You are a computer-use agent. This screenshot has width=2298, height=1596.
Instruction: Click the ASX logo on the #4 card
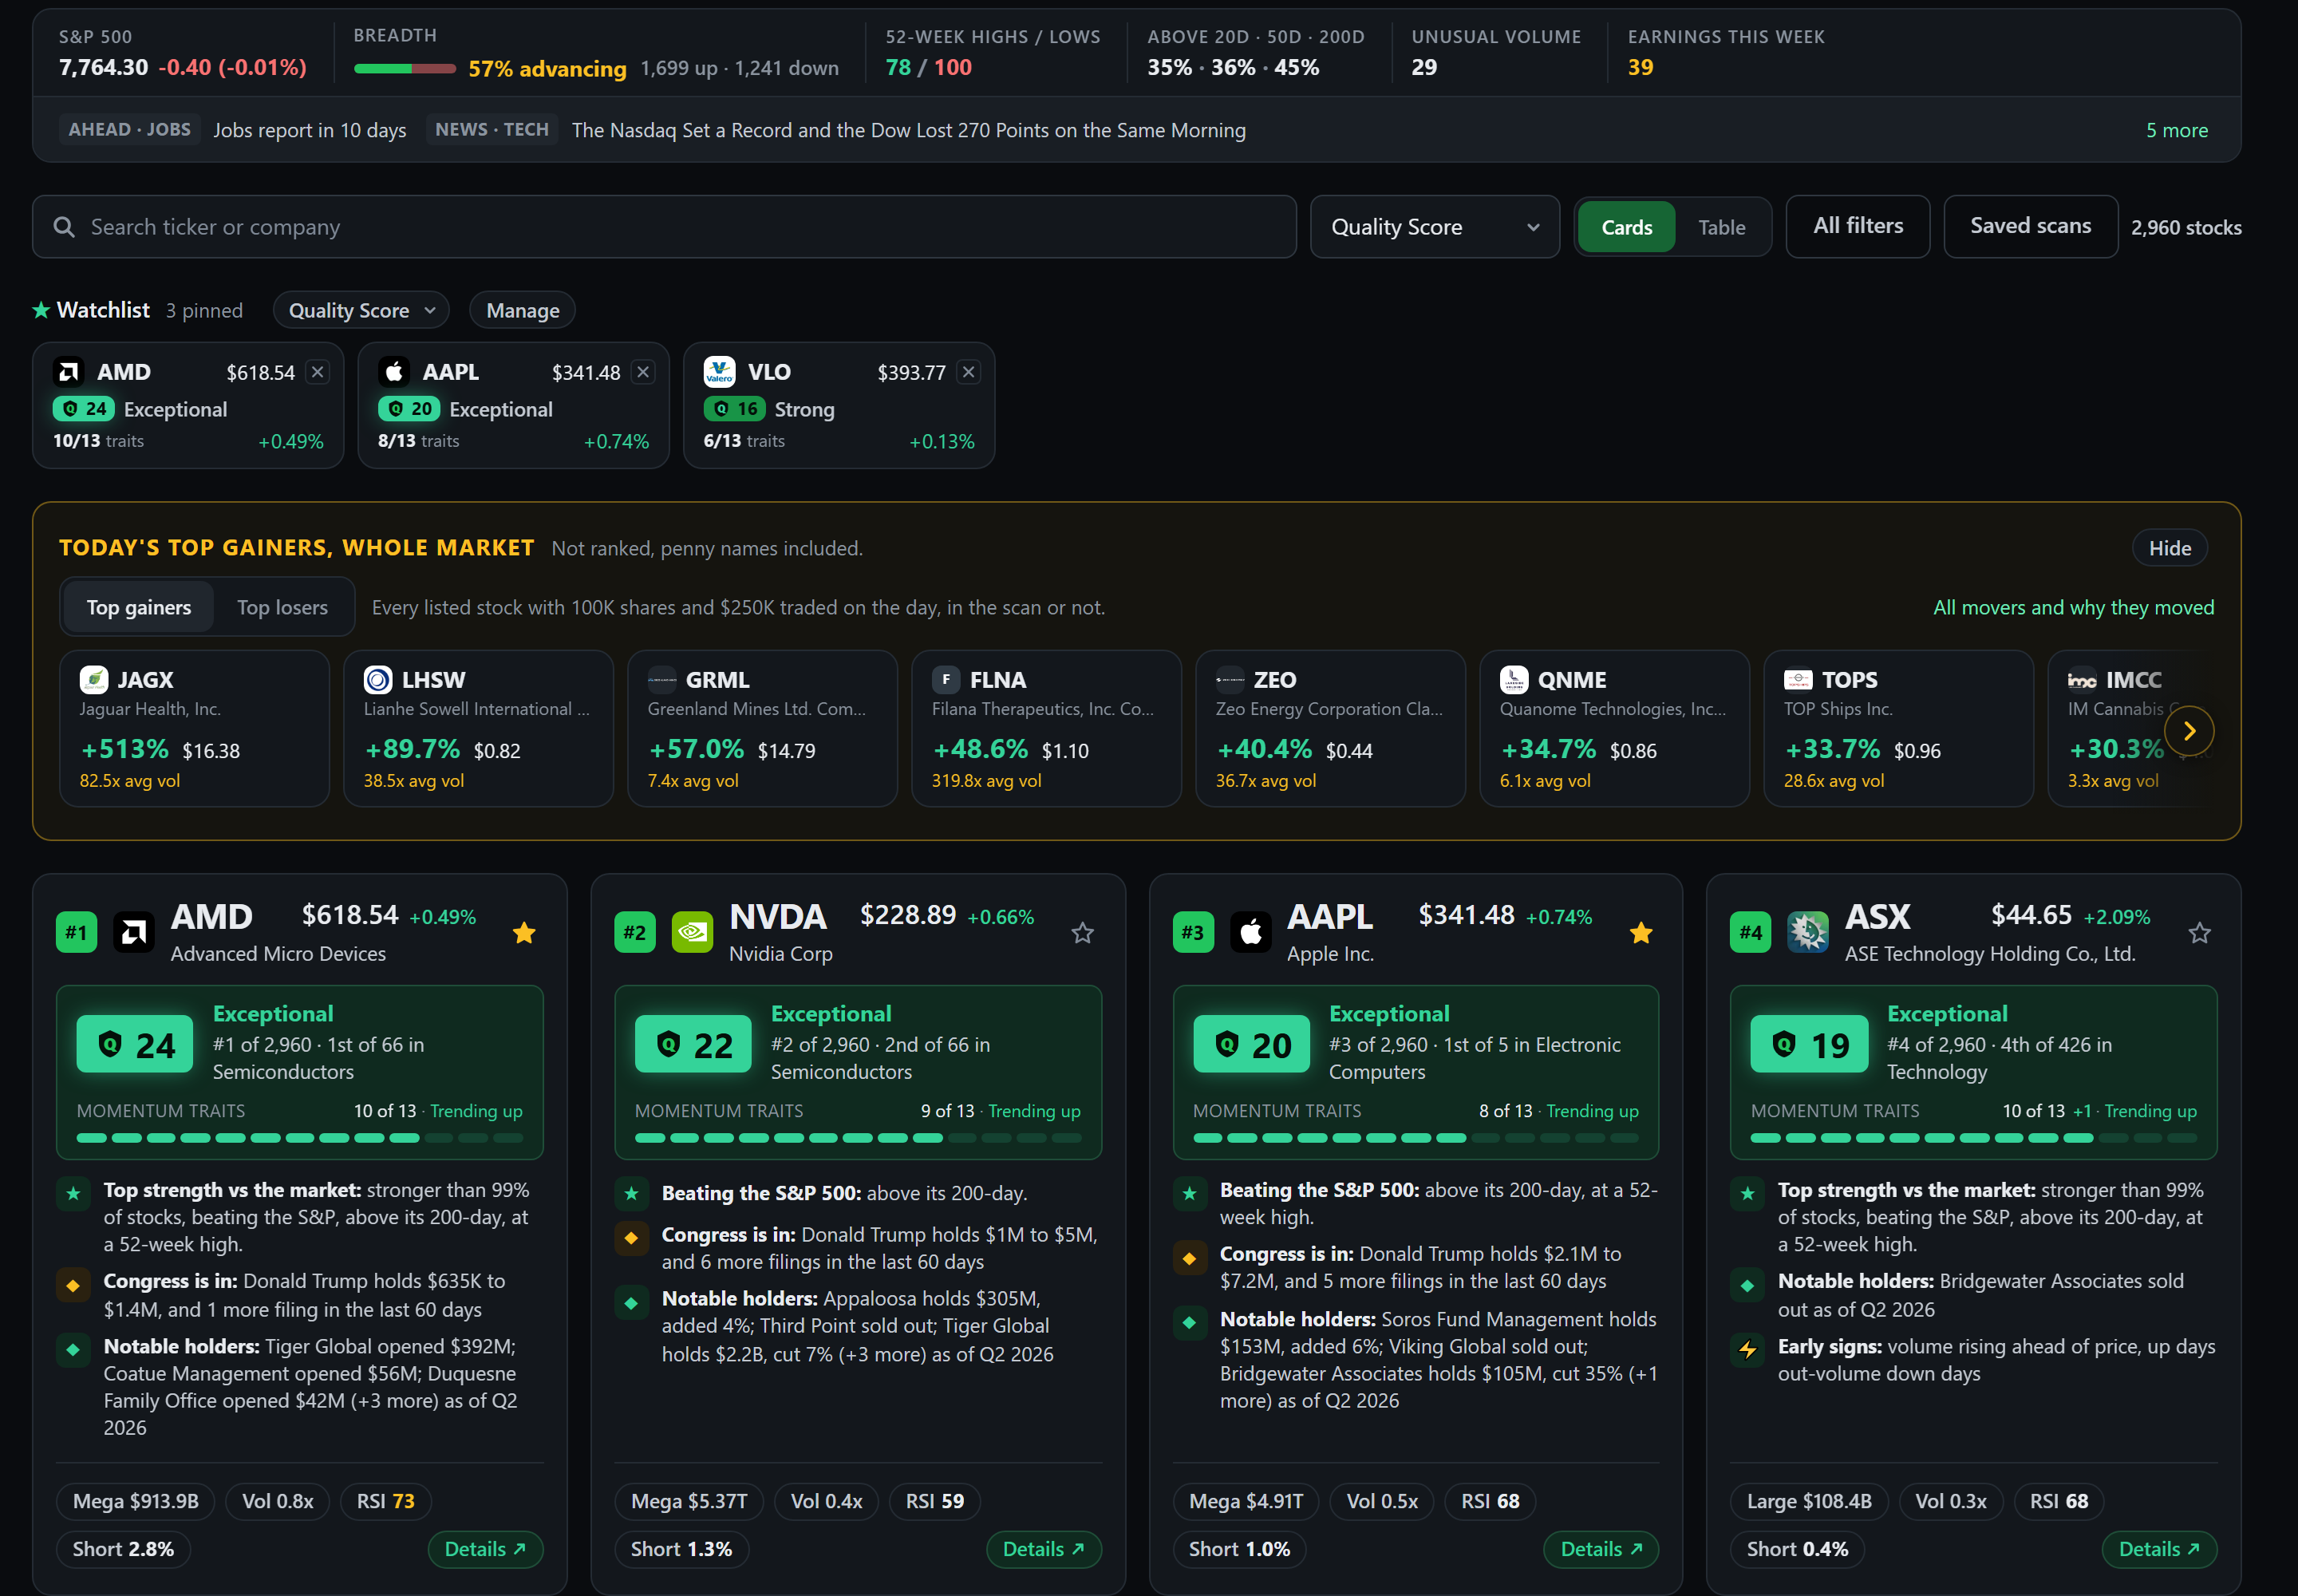click(1808, 933)
